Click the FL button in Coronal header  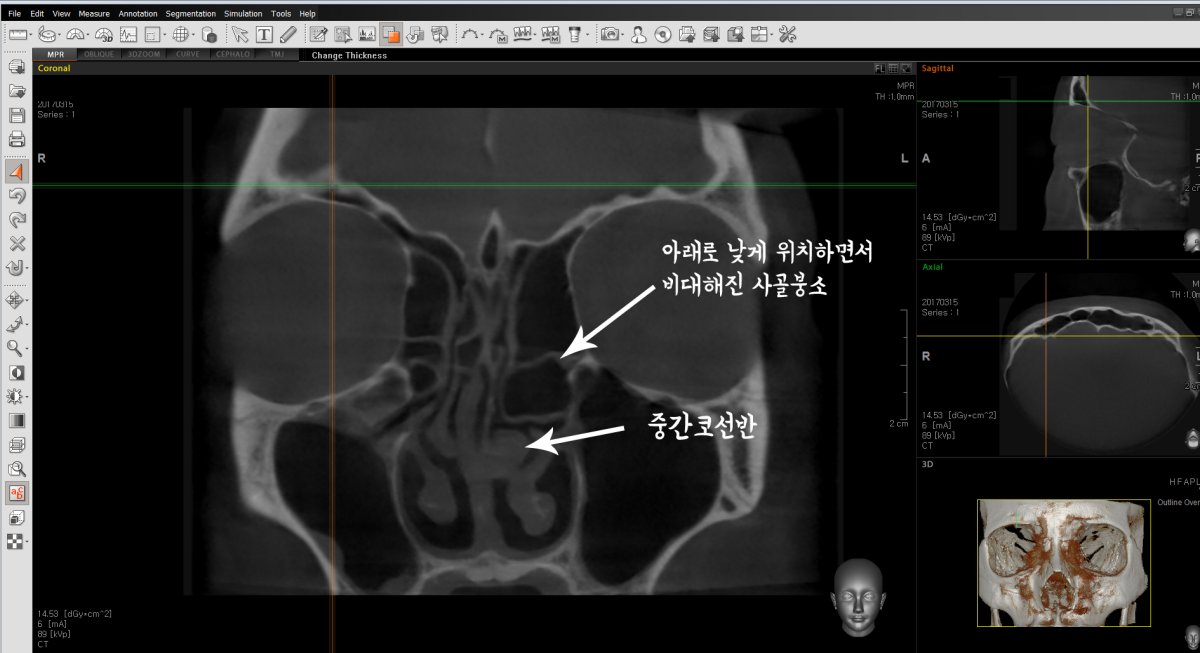(x=879, y=69)
